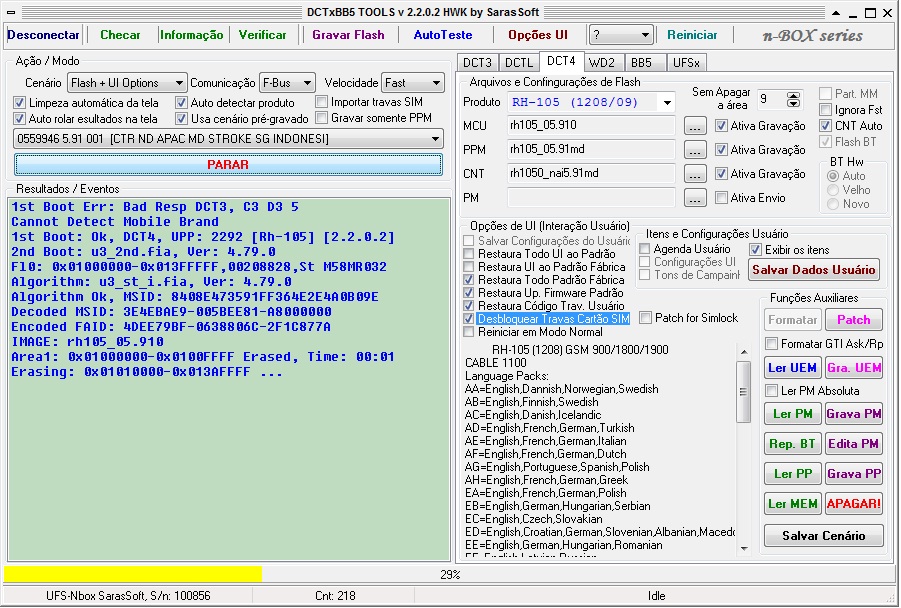Viewport: 901px width, 608px height.
Task: Click the Desconectar toolbar button
Action: click(x=43, y=35)
